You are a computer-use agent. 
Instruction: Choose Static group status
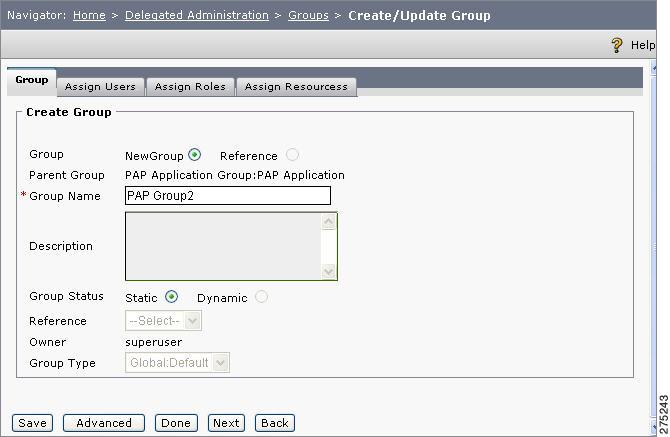[x=171, y=297]
